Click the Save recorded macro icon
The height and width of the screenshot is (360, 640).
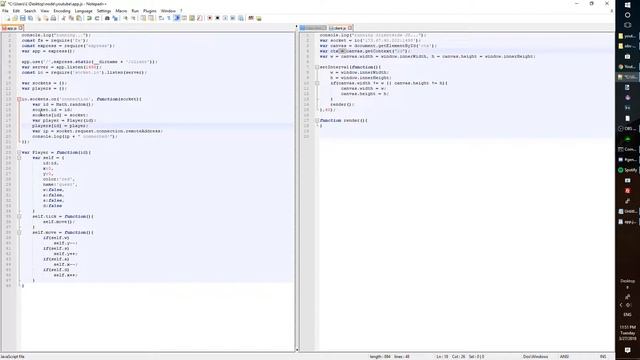240,18
